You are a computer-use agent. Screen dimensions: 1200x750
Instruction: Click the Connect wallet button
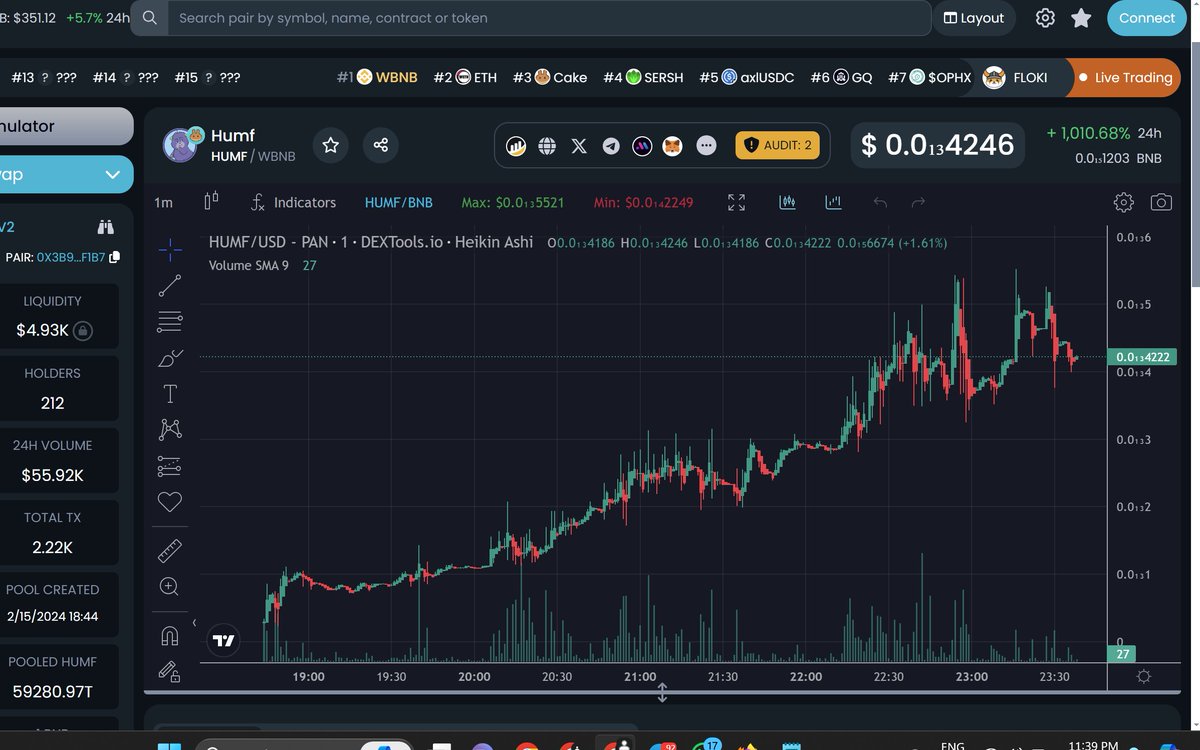(x=1147, y=18)
